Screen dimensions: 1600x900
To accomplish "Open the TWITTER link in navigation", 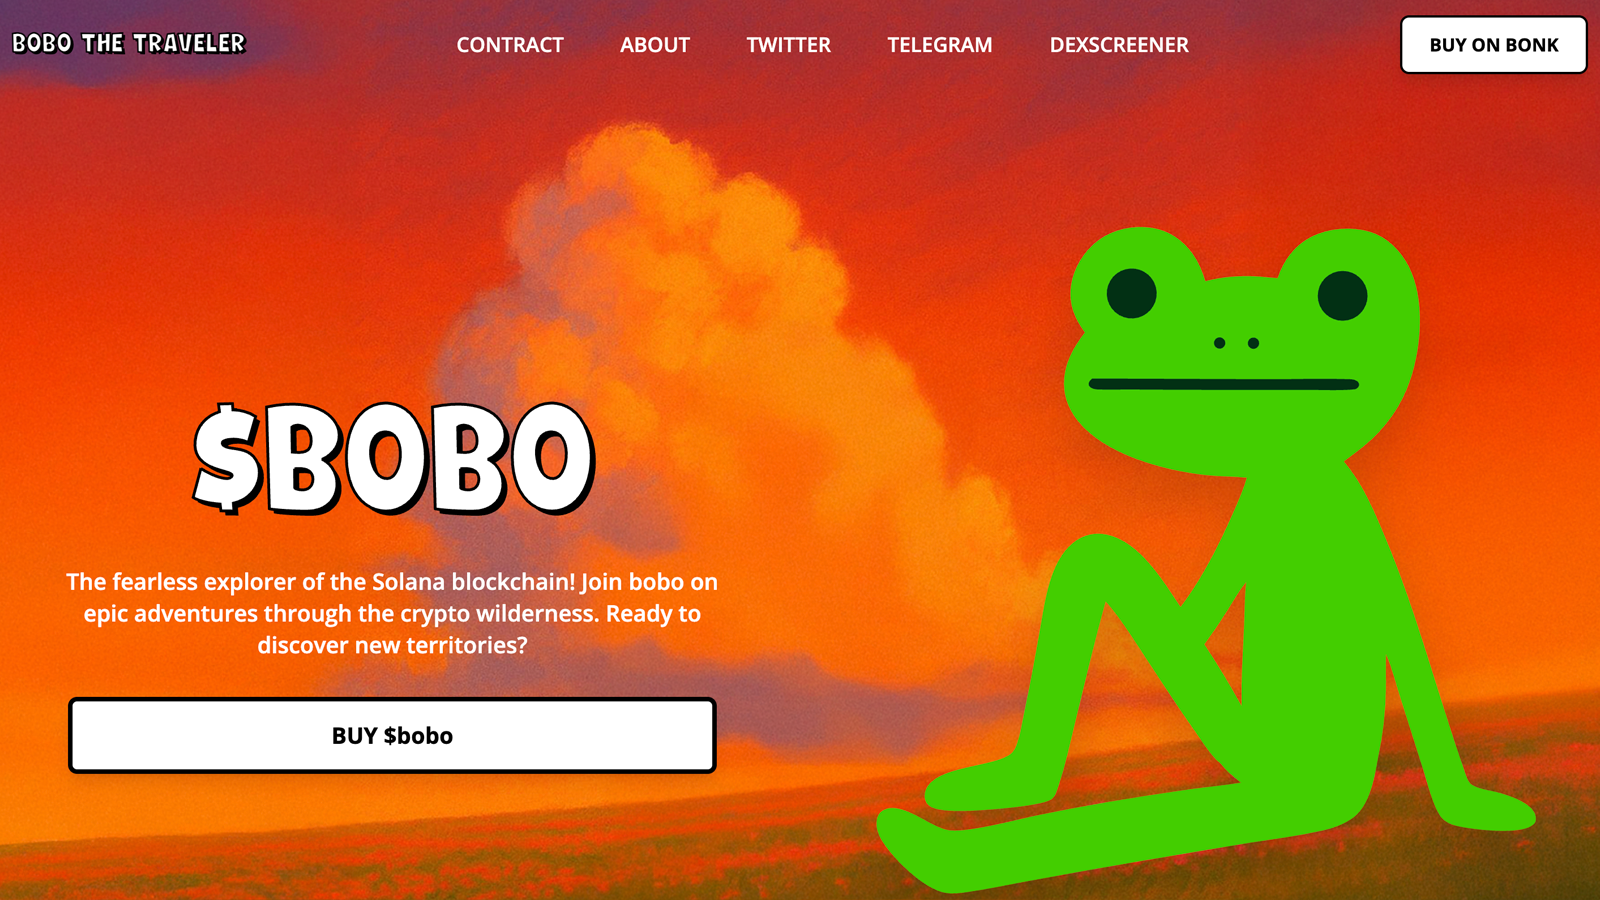I will [x=788, y=45].
